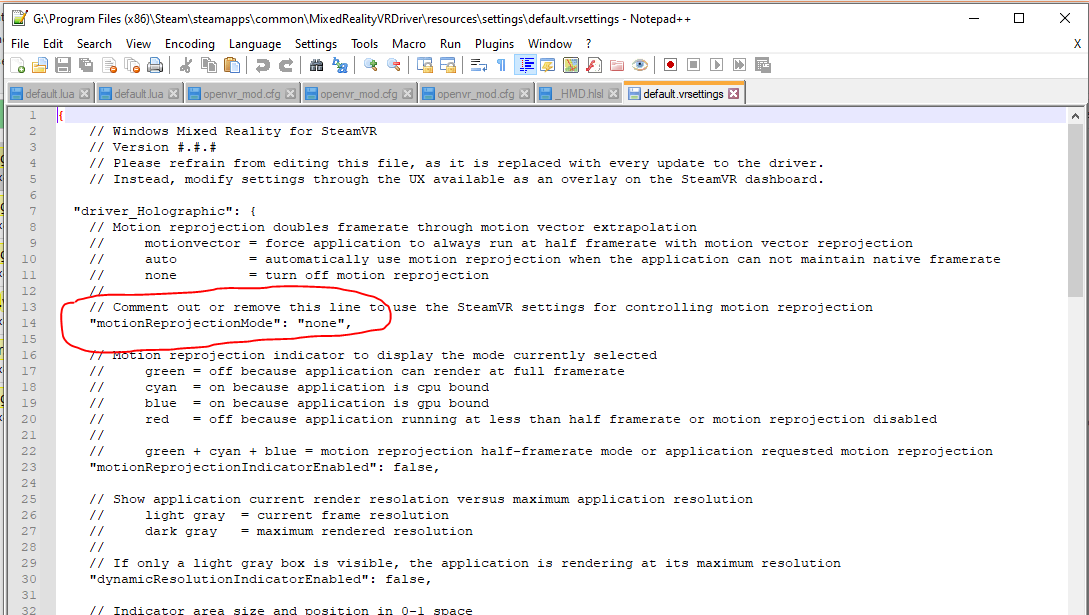This screenshot has width=1089, height=615.
Task: Paste using the clipboard icon
Action: point(232,65)
